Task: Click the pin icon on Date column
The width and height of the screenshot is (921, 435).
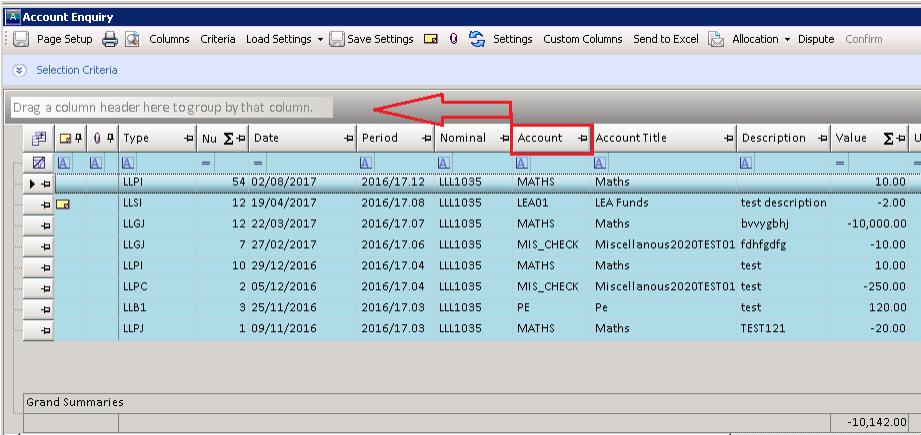Action: point(348,139)
